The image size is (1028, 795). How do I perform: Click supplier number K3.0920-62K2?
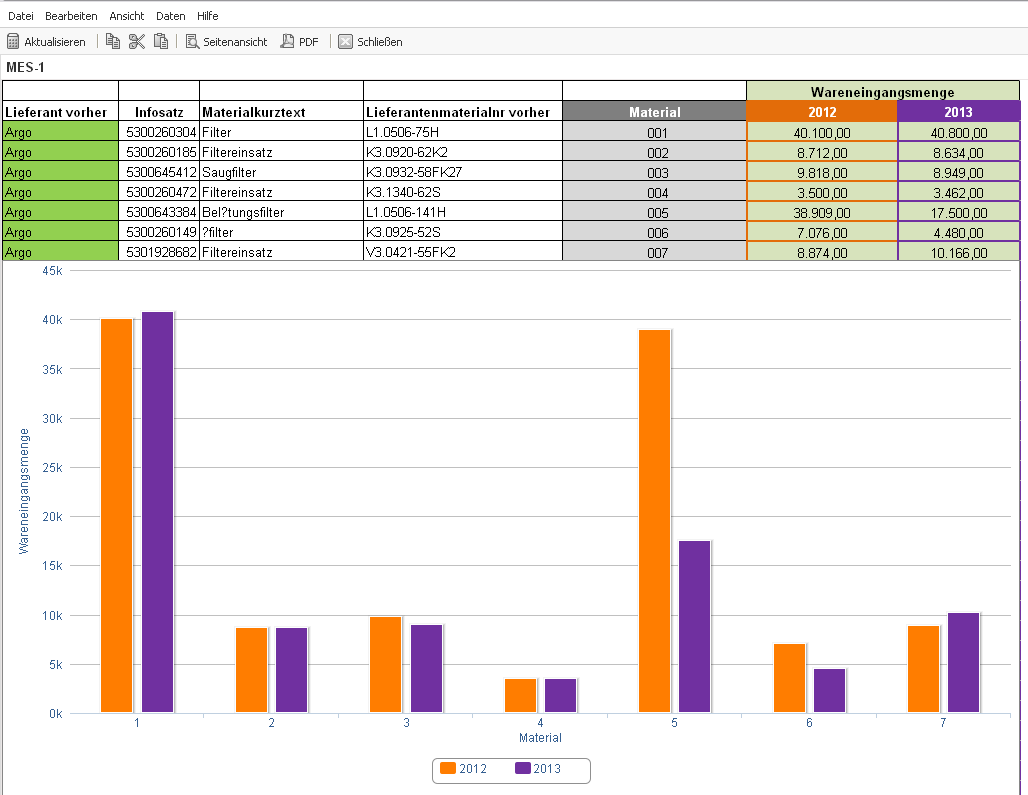tap(406, 152)
